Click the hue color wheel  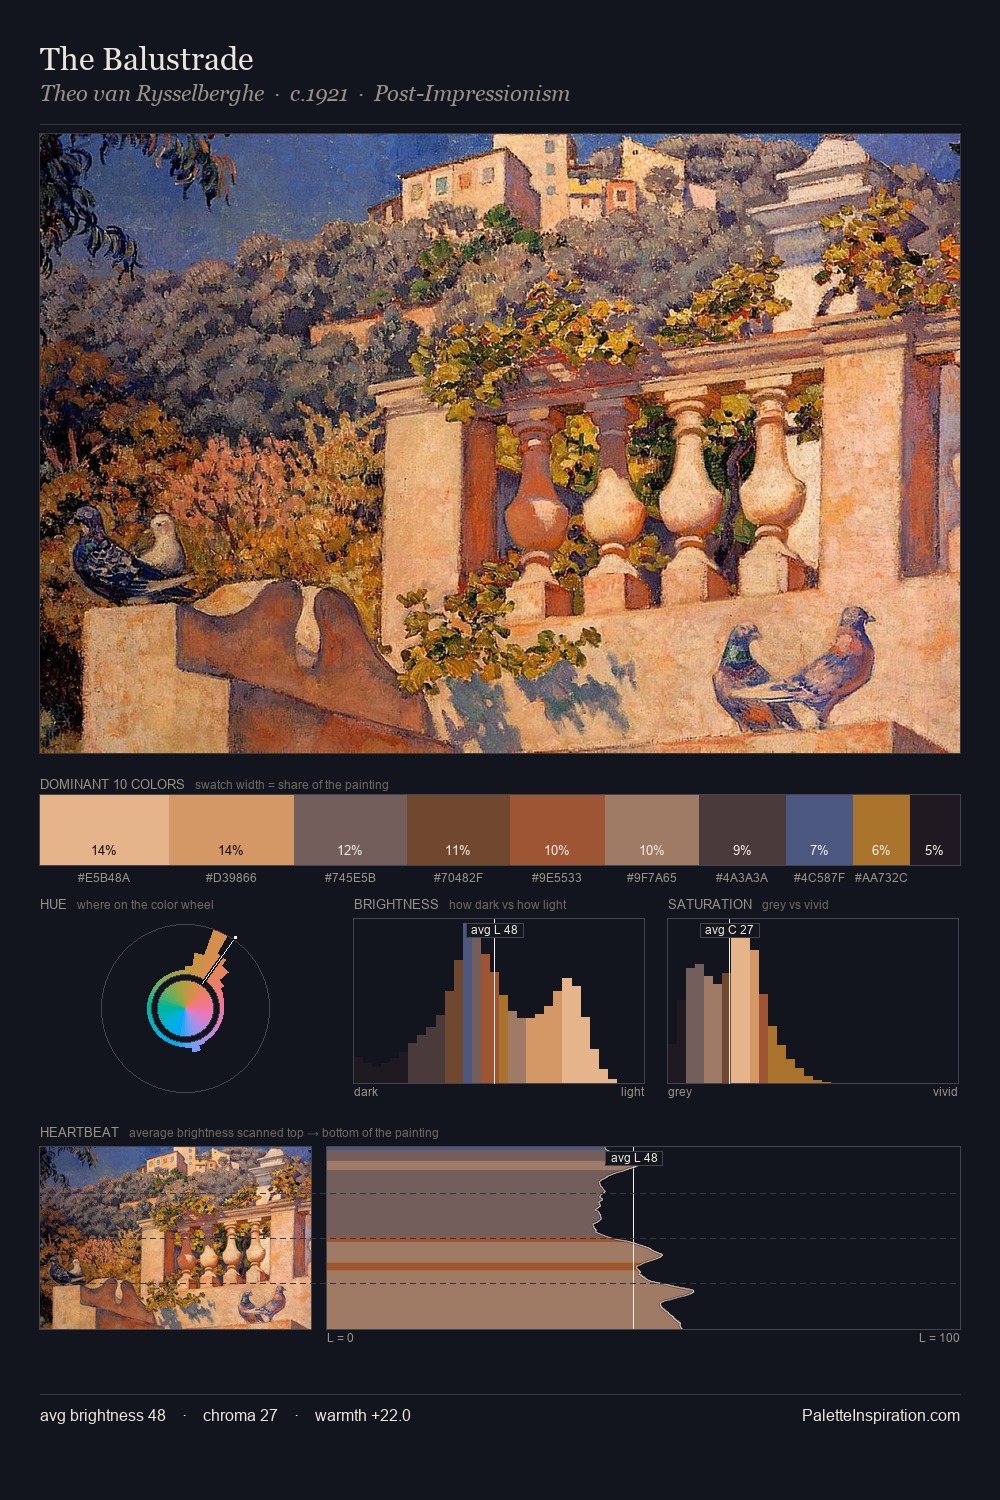[186, 1008]
